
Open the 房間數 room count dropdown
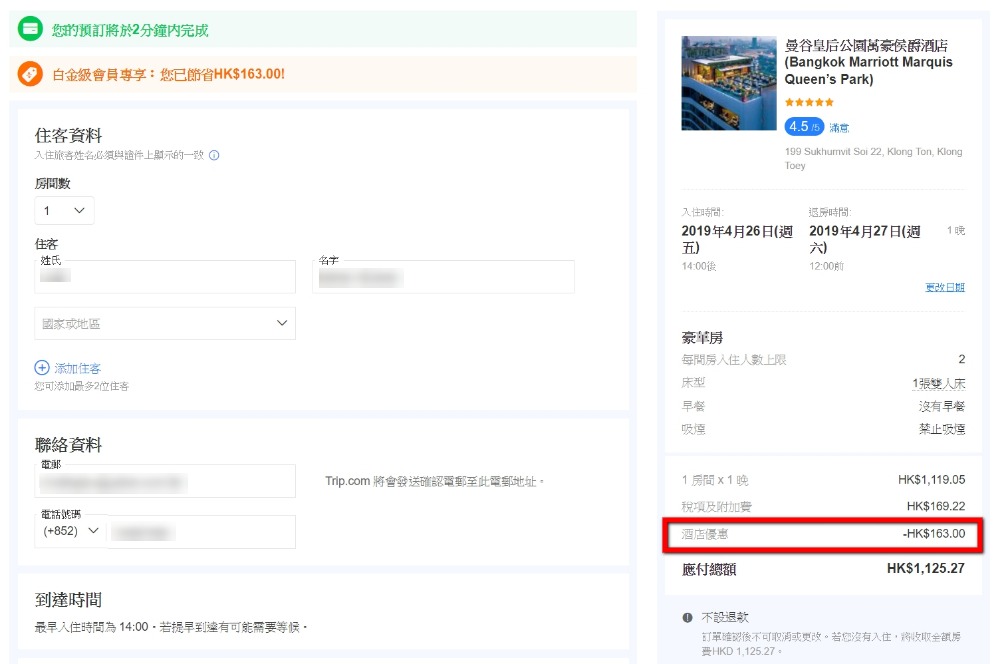(x=64, y=211)
